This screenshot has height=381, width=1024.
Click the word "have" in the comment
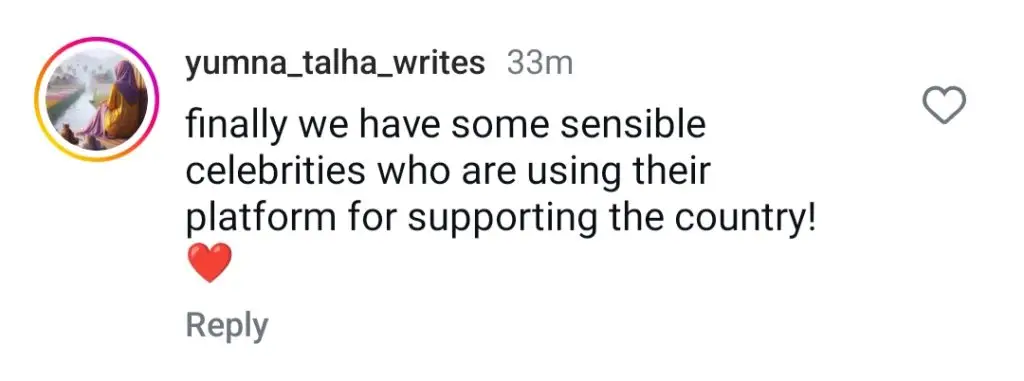(x=397, y=125)
